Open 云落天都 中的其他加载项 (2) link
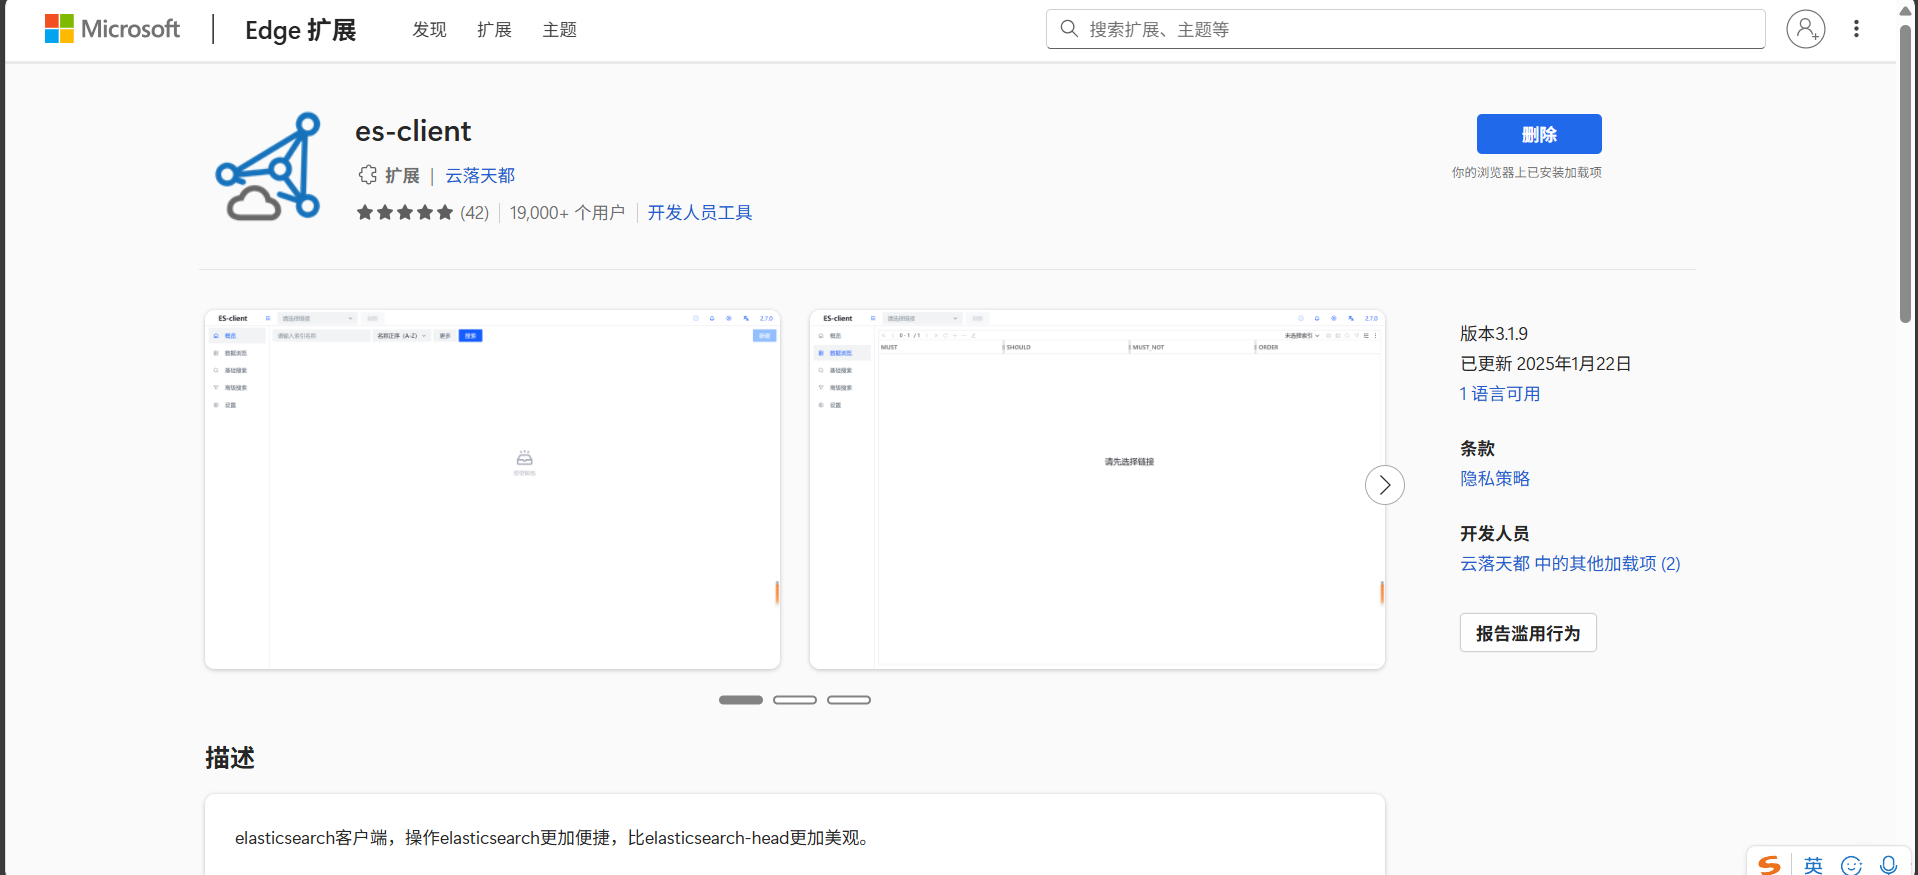Screen dimensions: 1918x875 pyautogui.click(x=1570, y=564)
